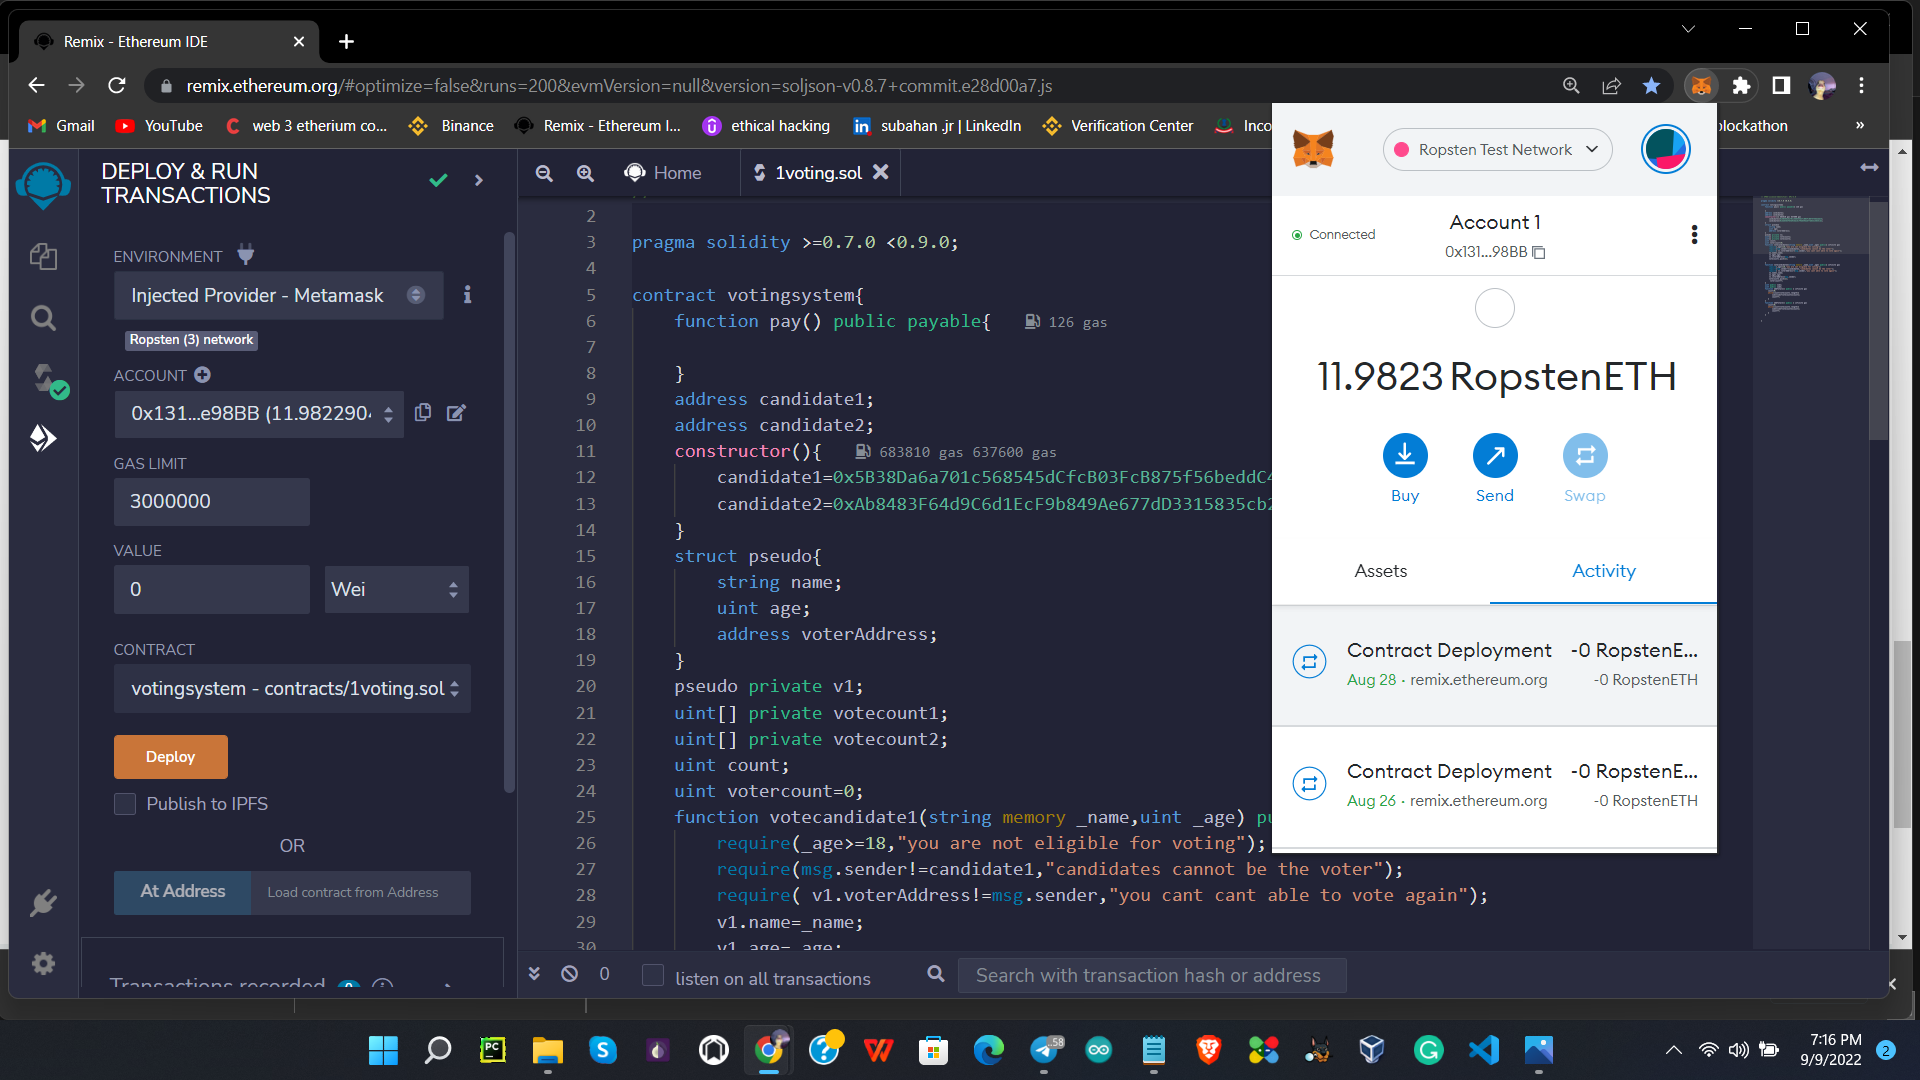Image resolution: width=1920 pixels, height=1080 pixels.
Task: Switch to the Home editor tab
Action: click(663, 173)
